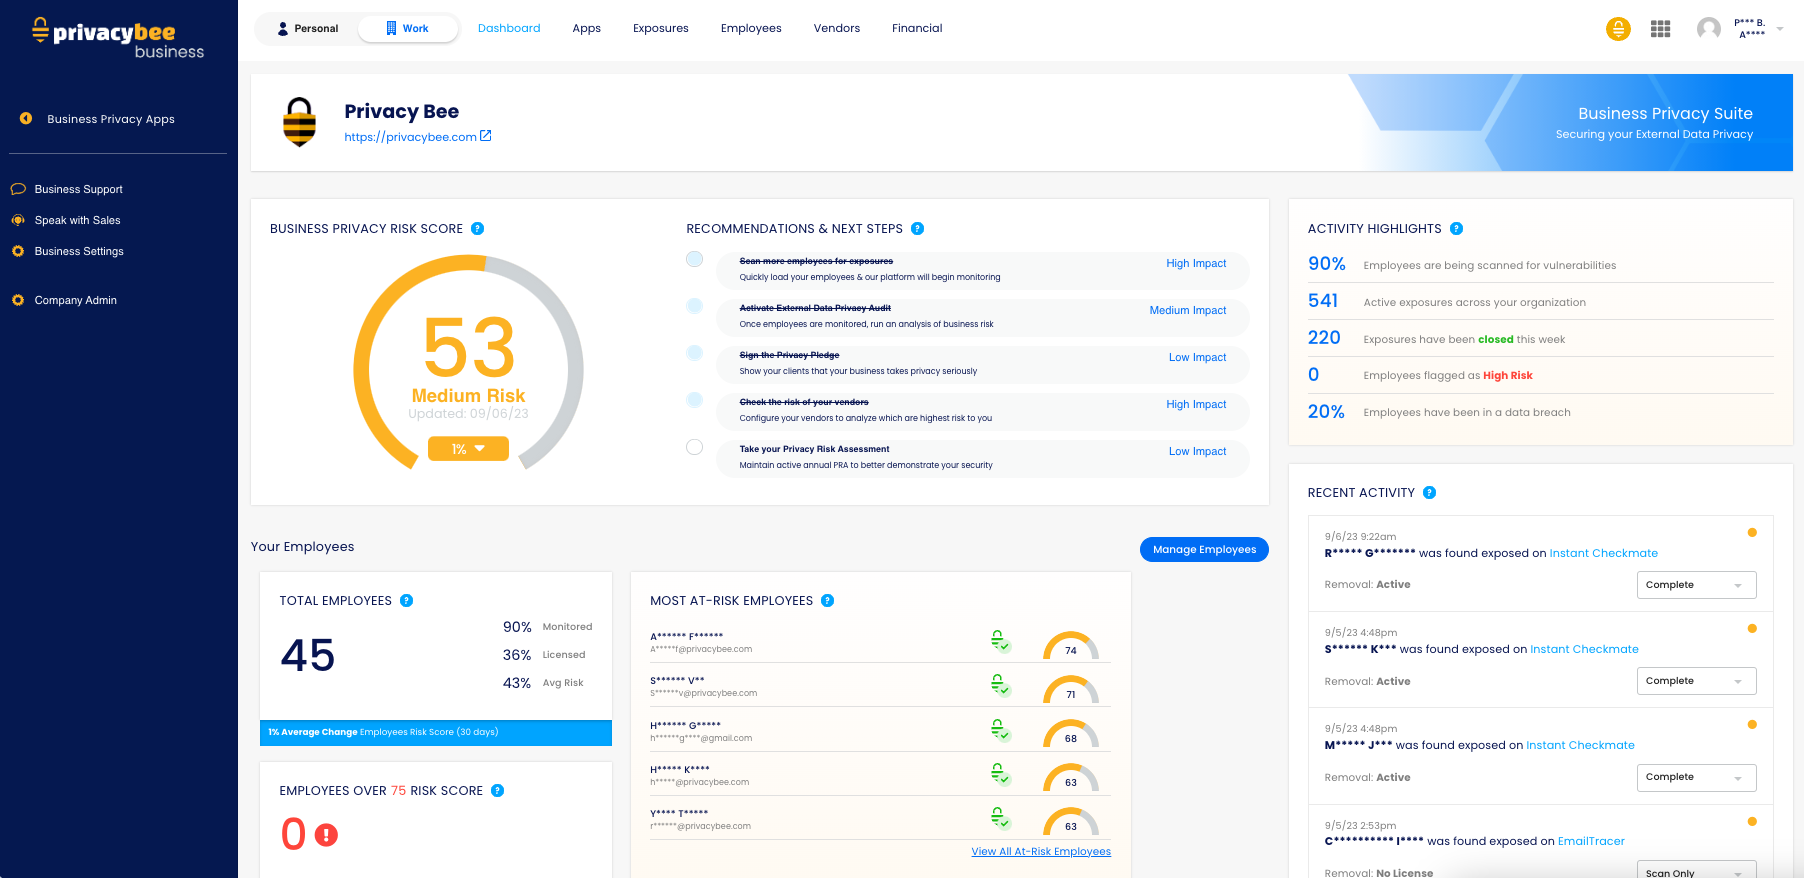Check the Take your Privacy Risk Assessment circle
The height and width of the screenshot is (878, 1804).
(695, 447)
